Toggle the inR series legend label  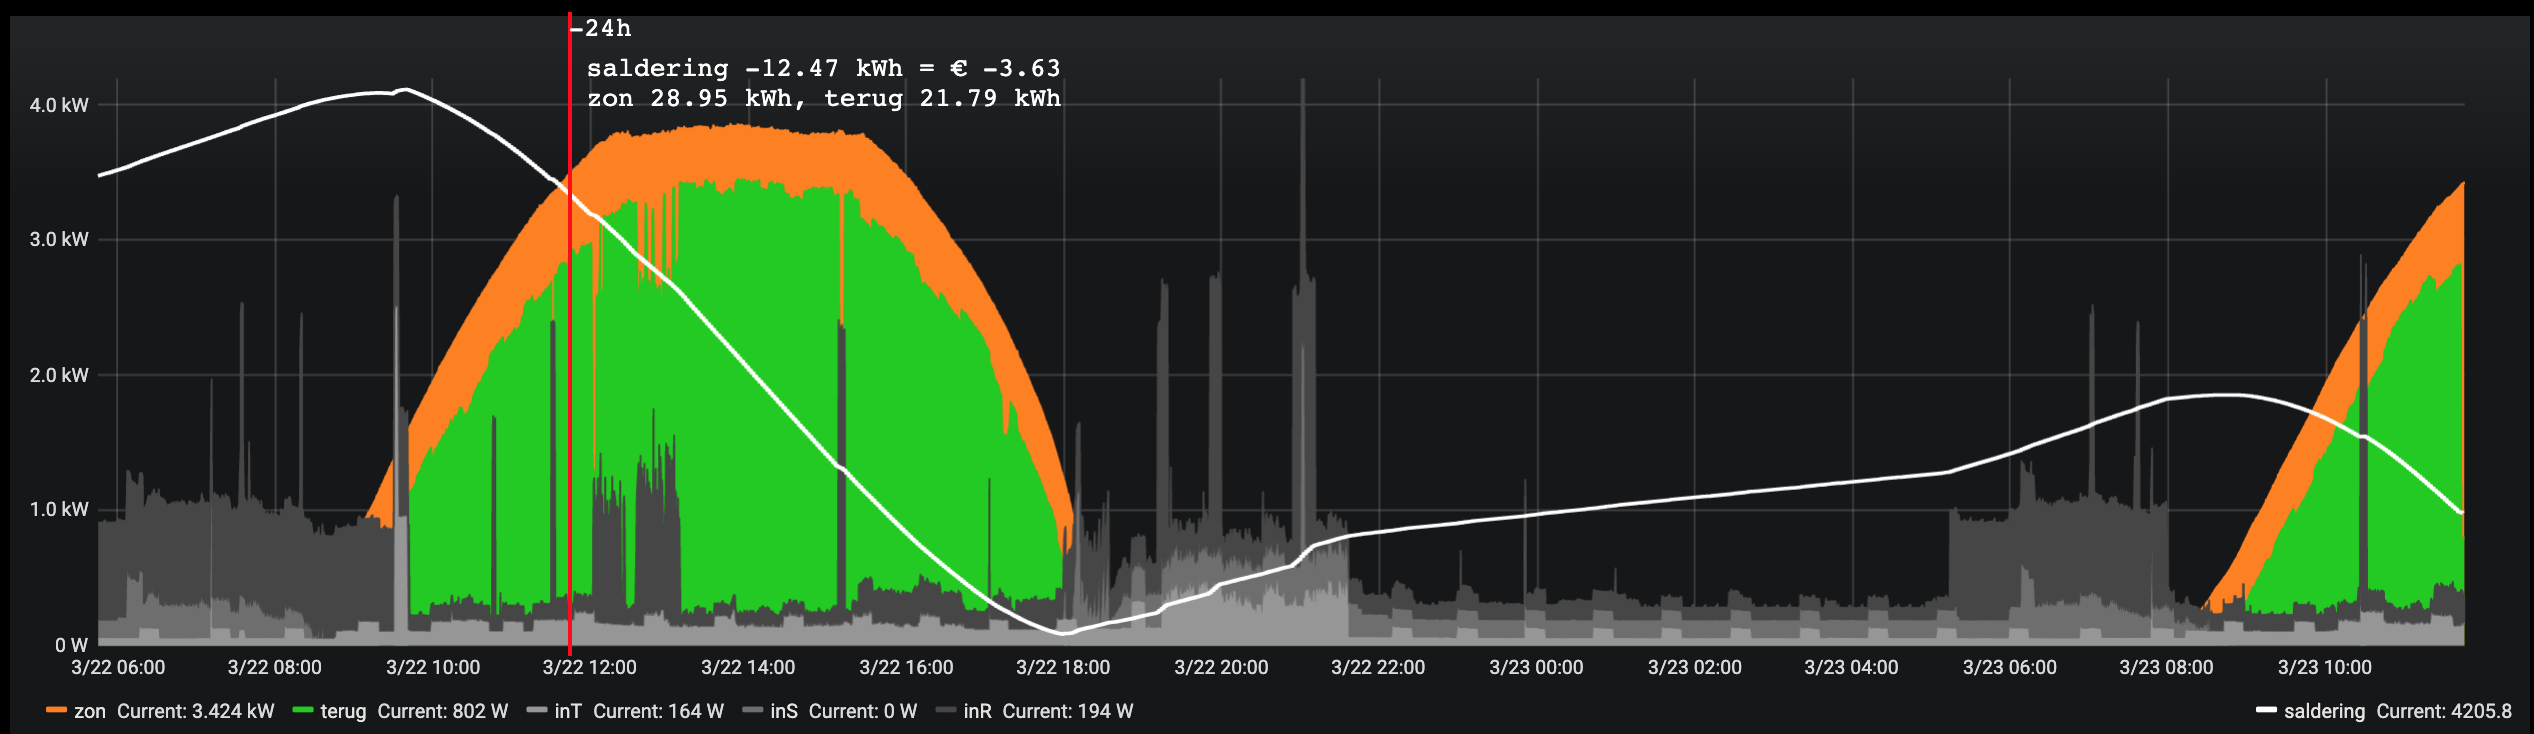977,711
